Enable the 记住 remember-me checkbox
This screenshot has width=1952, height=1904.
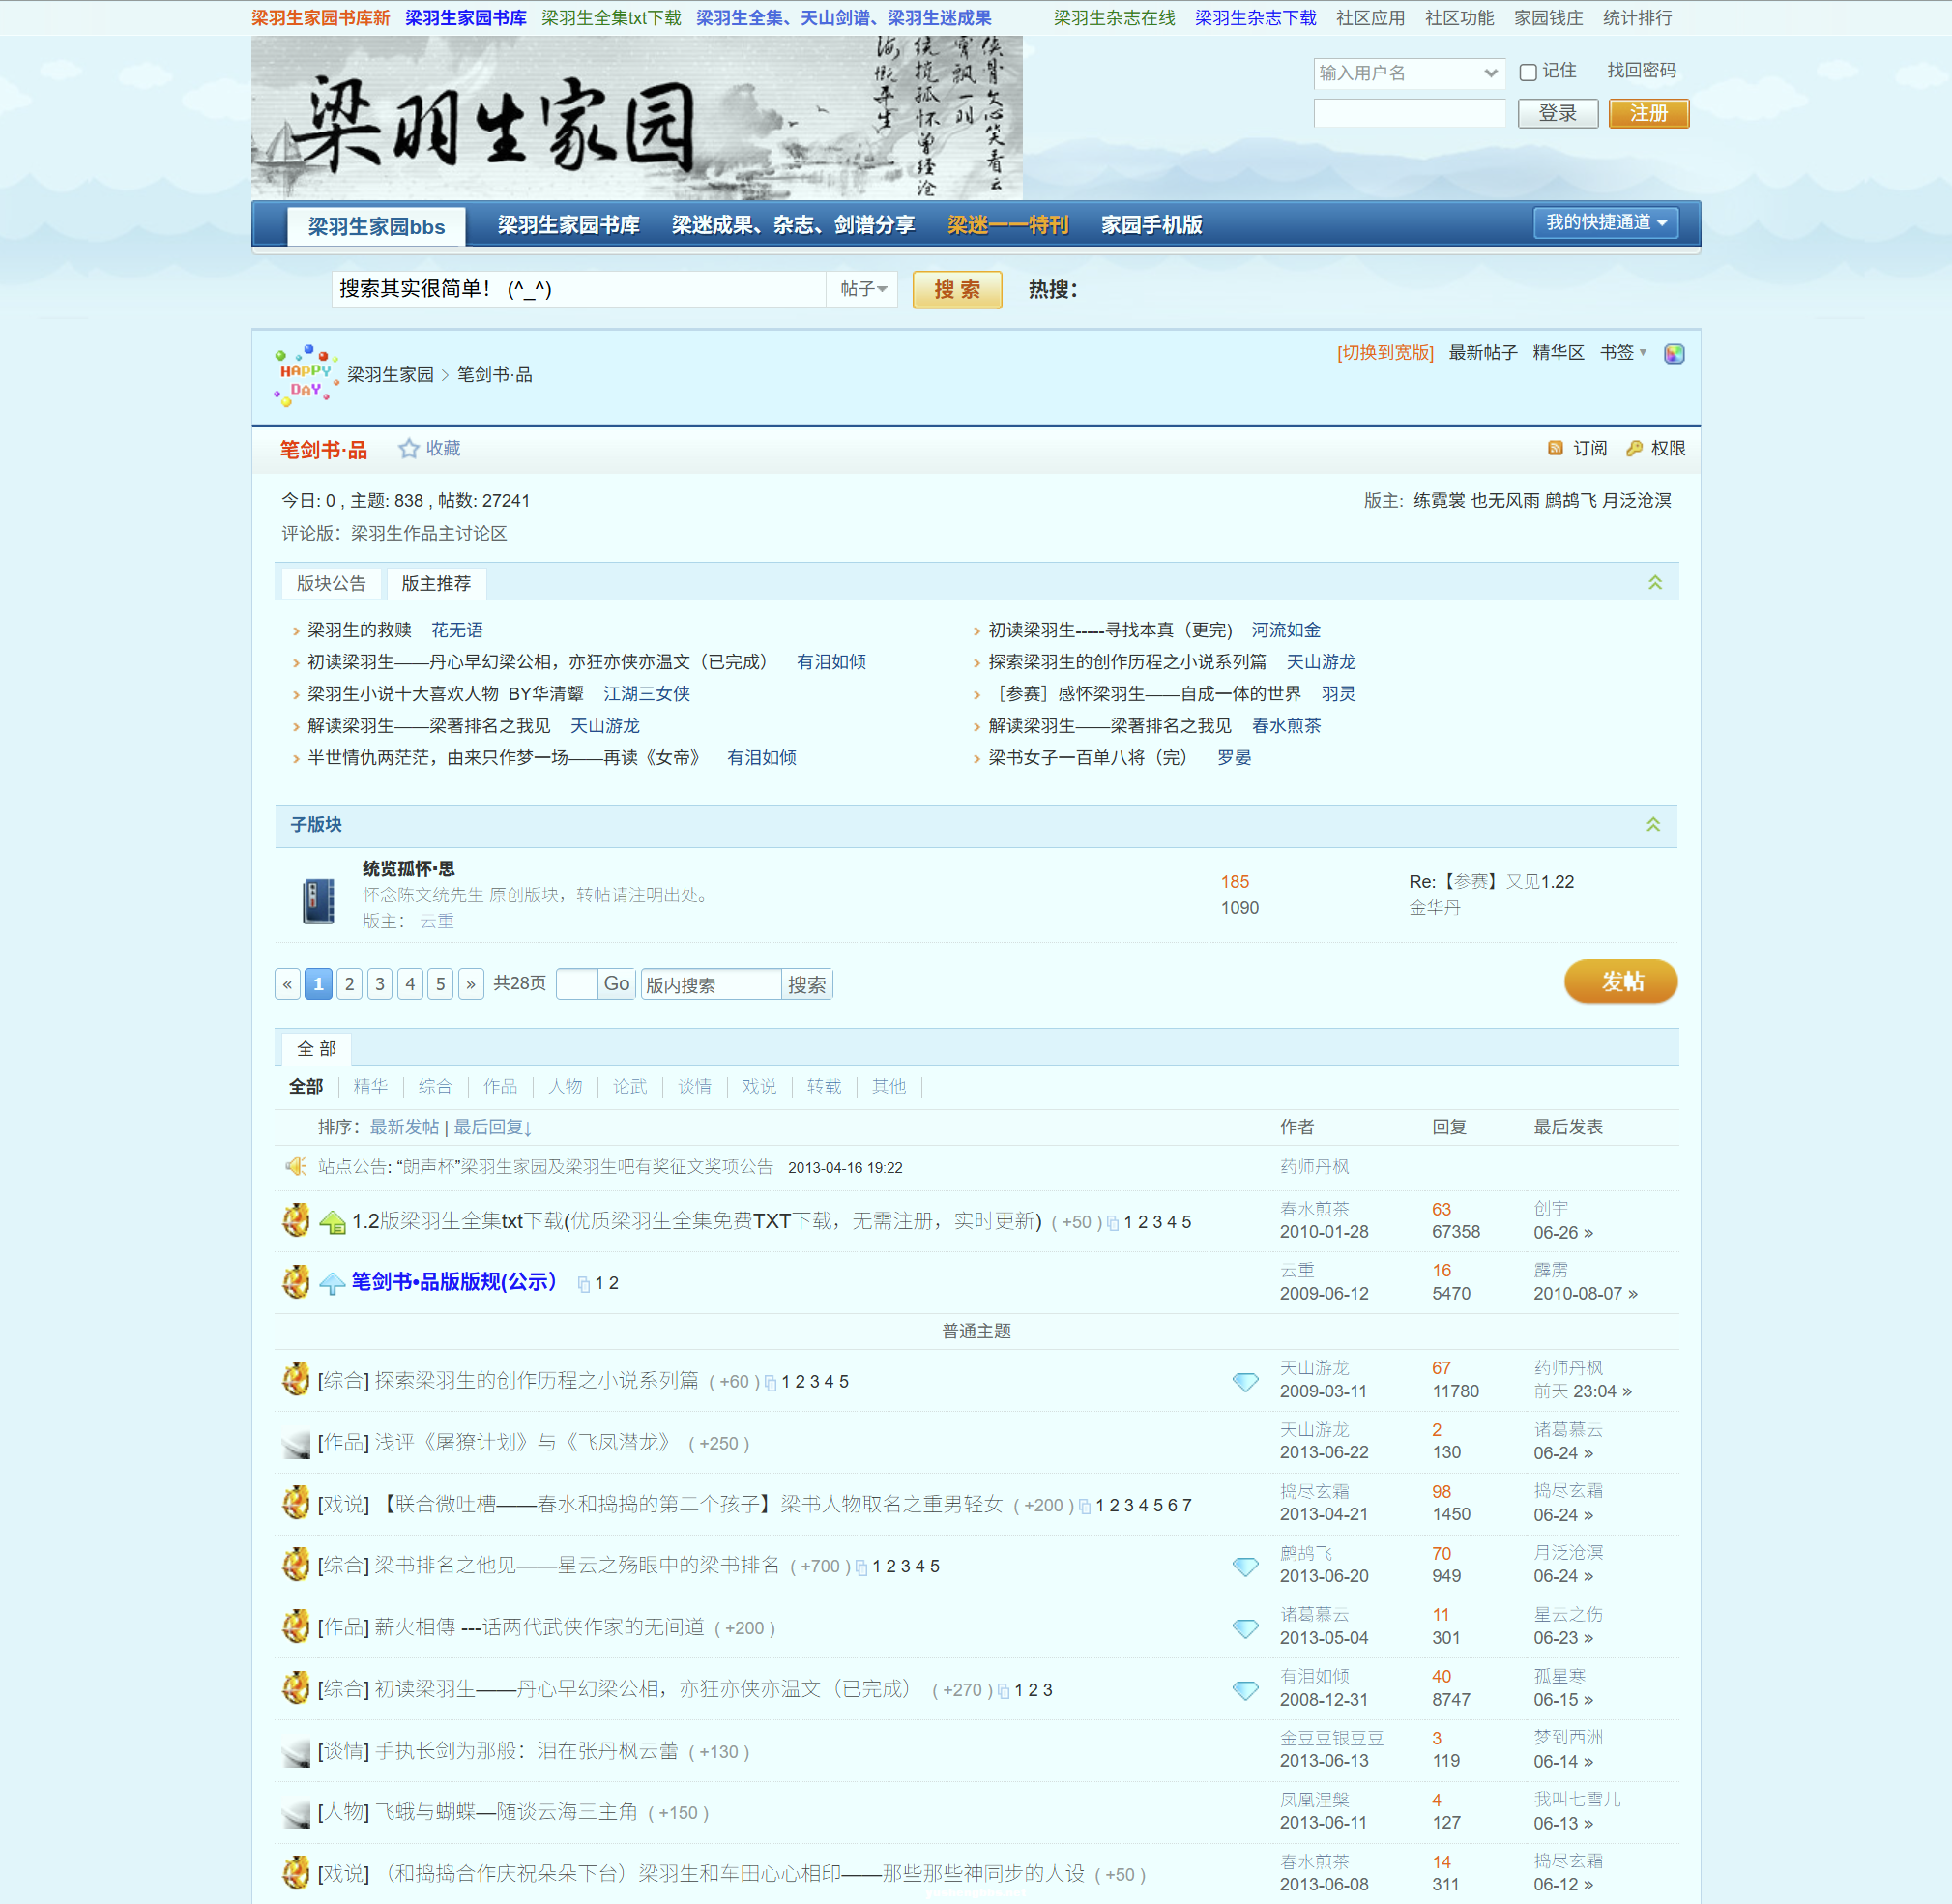pos(1527,71)
